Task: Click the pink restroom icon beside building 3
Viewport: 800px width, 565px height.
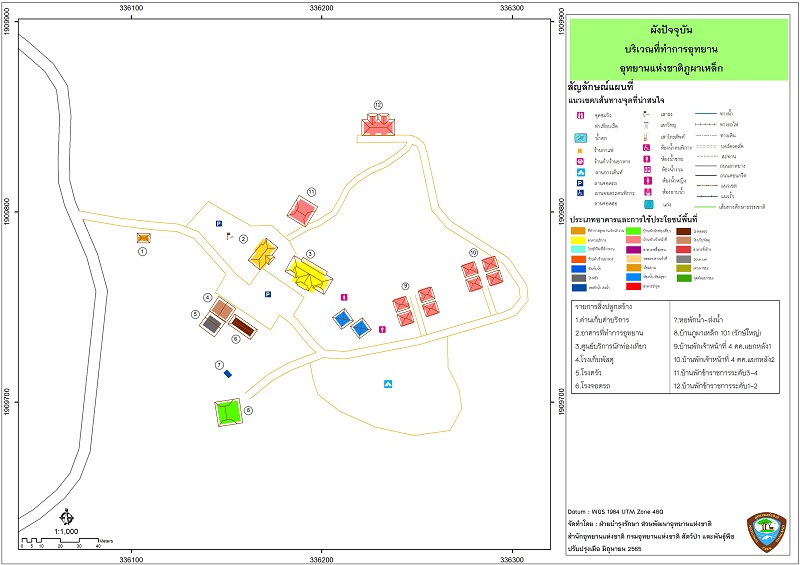Action: tap(344, 297)
